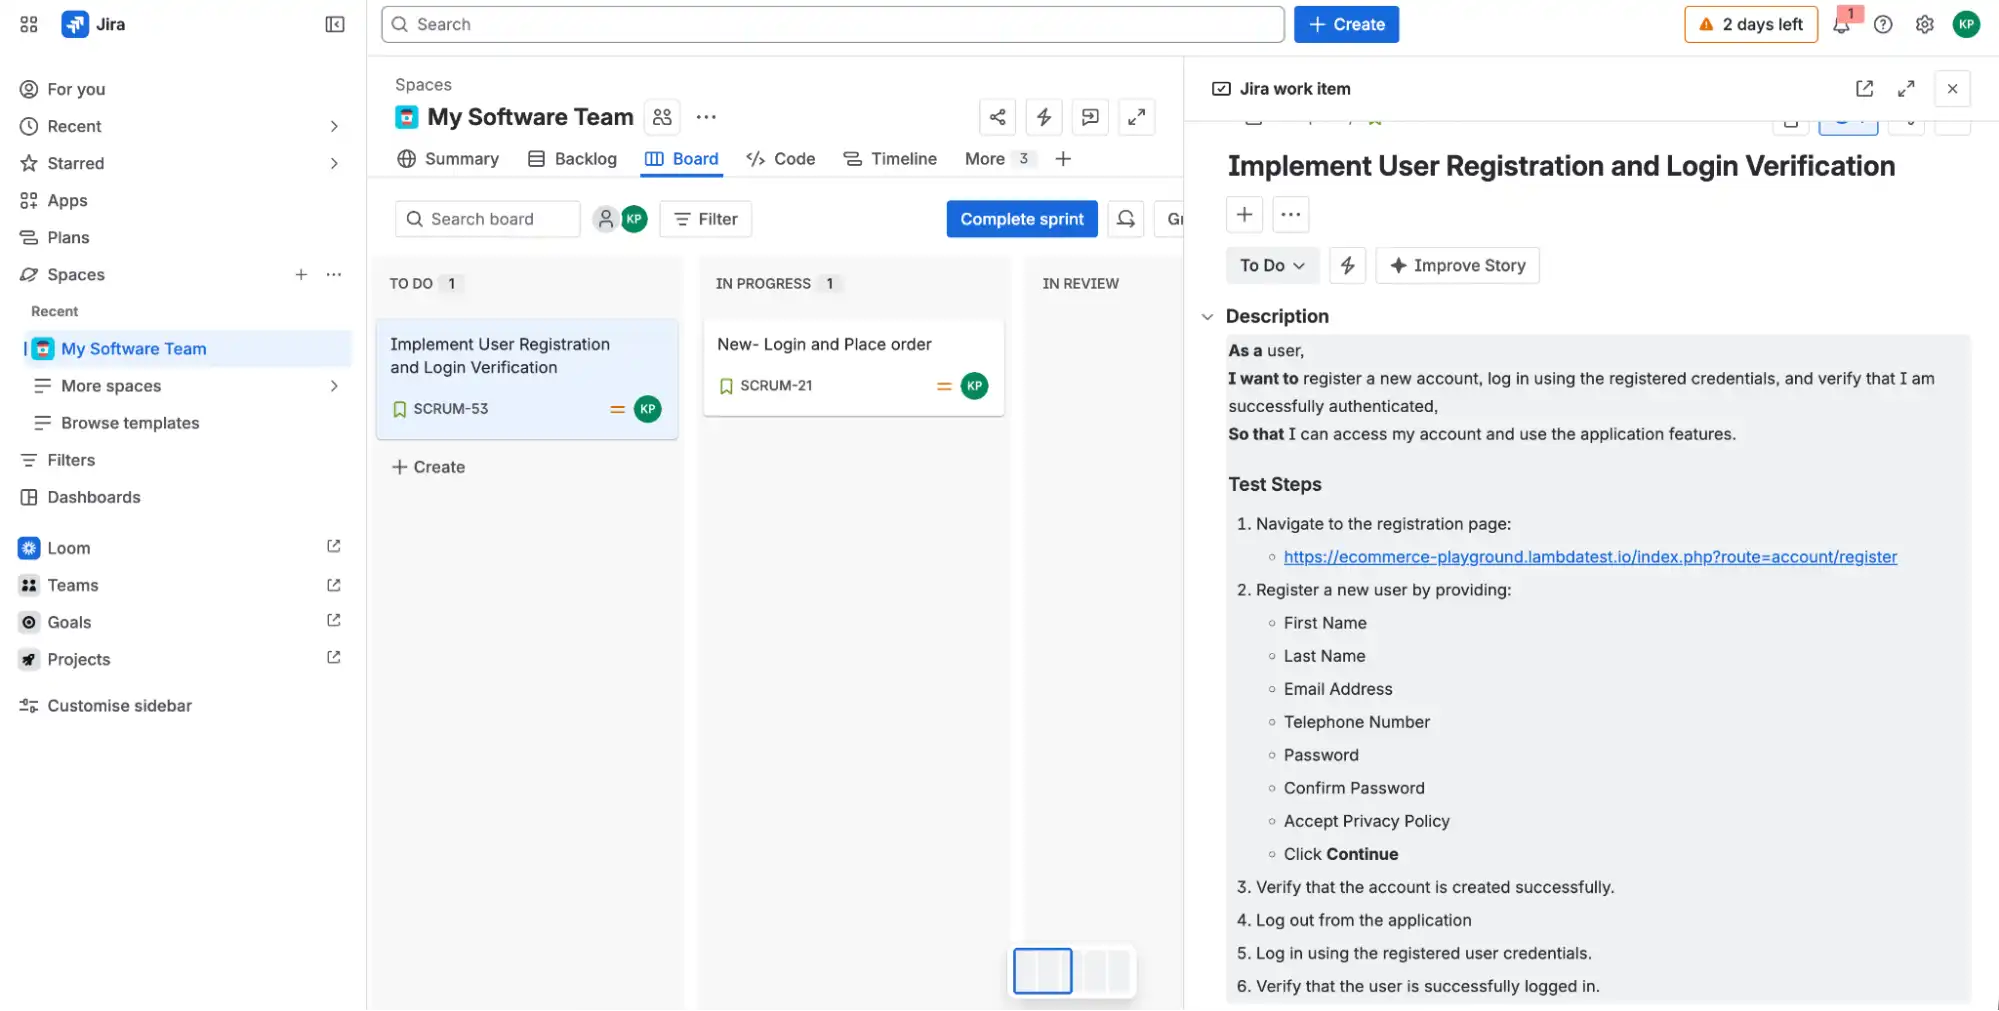This screenshot has height=1011, width=1999.
Task: Expand the Starred submenu chevron
Action: coord(334,163)
